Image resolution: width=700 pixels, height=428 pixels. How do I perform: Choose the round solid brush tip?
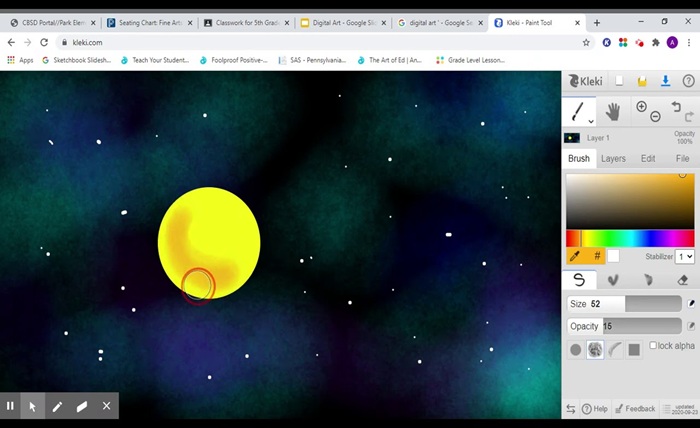575,349
